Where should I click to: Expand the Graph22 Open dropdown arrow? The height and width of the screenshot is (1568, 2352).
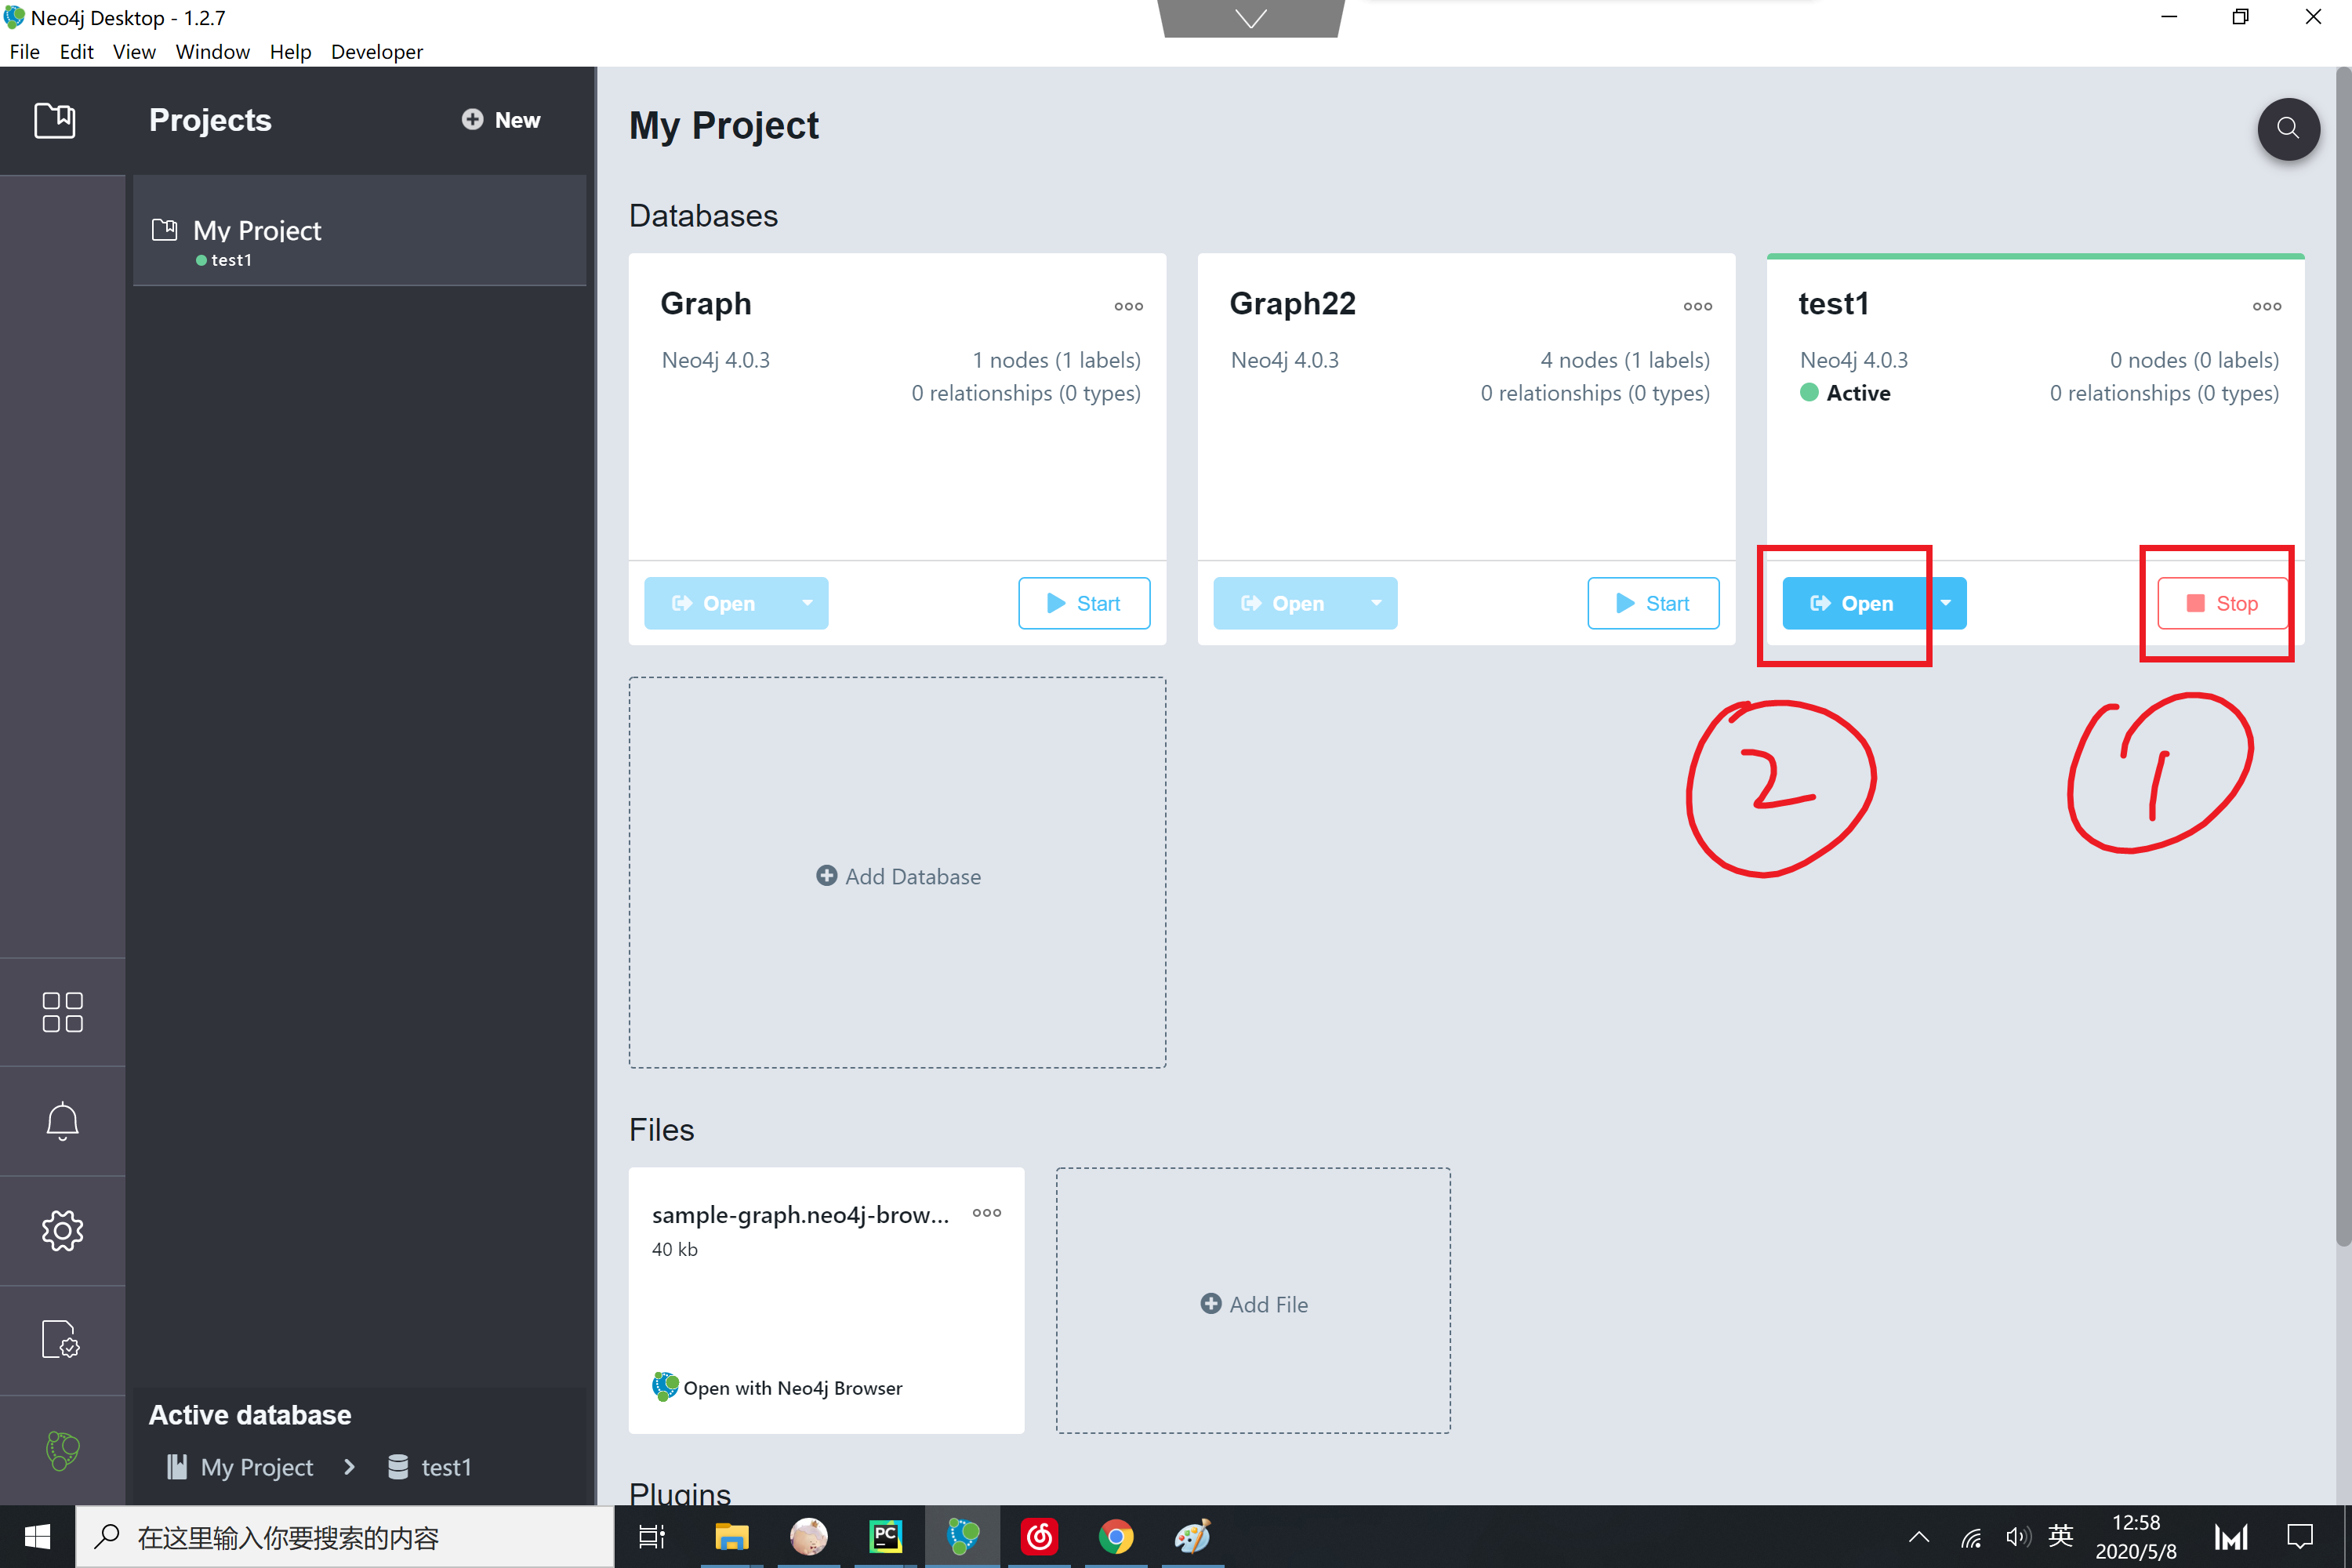click(x=1376, y=603)
